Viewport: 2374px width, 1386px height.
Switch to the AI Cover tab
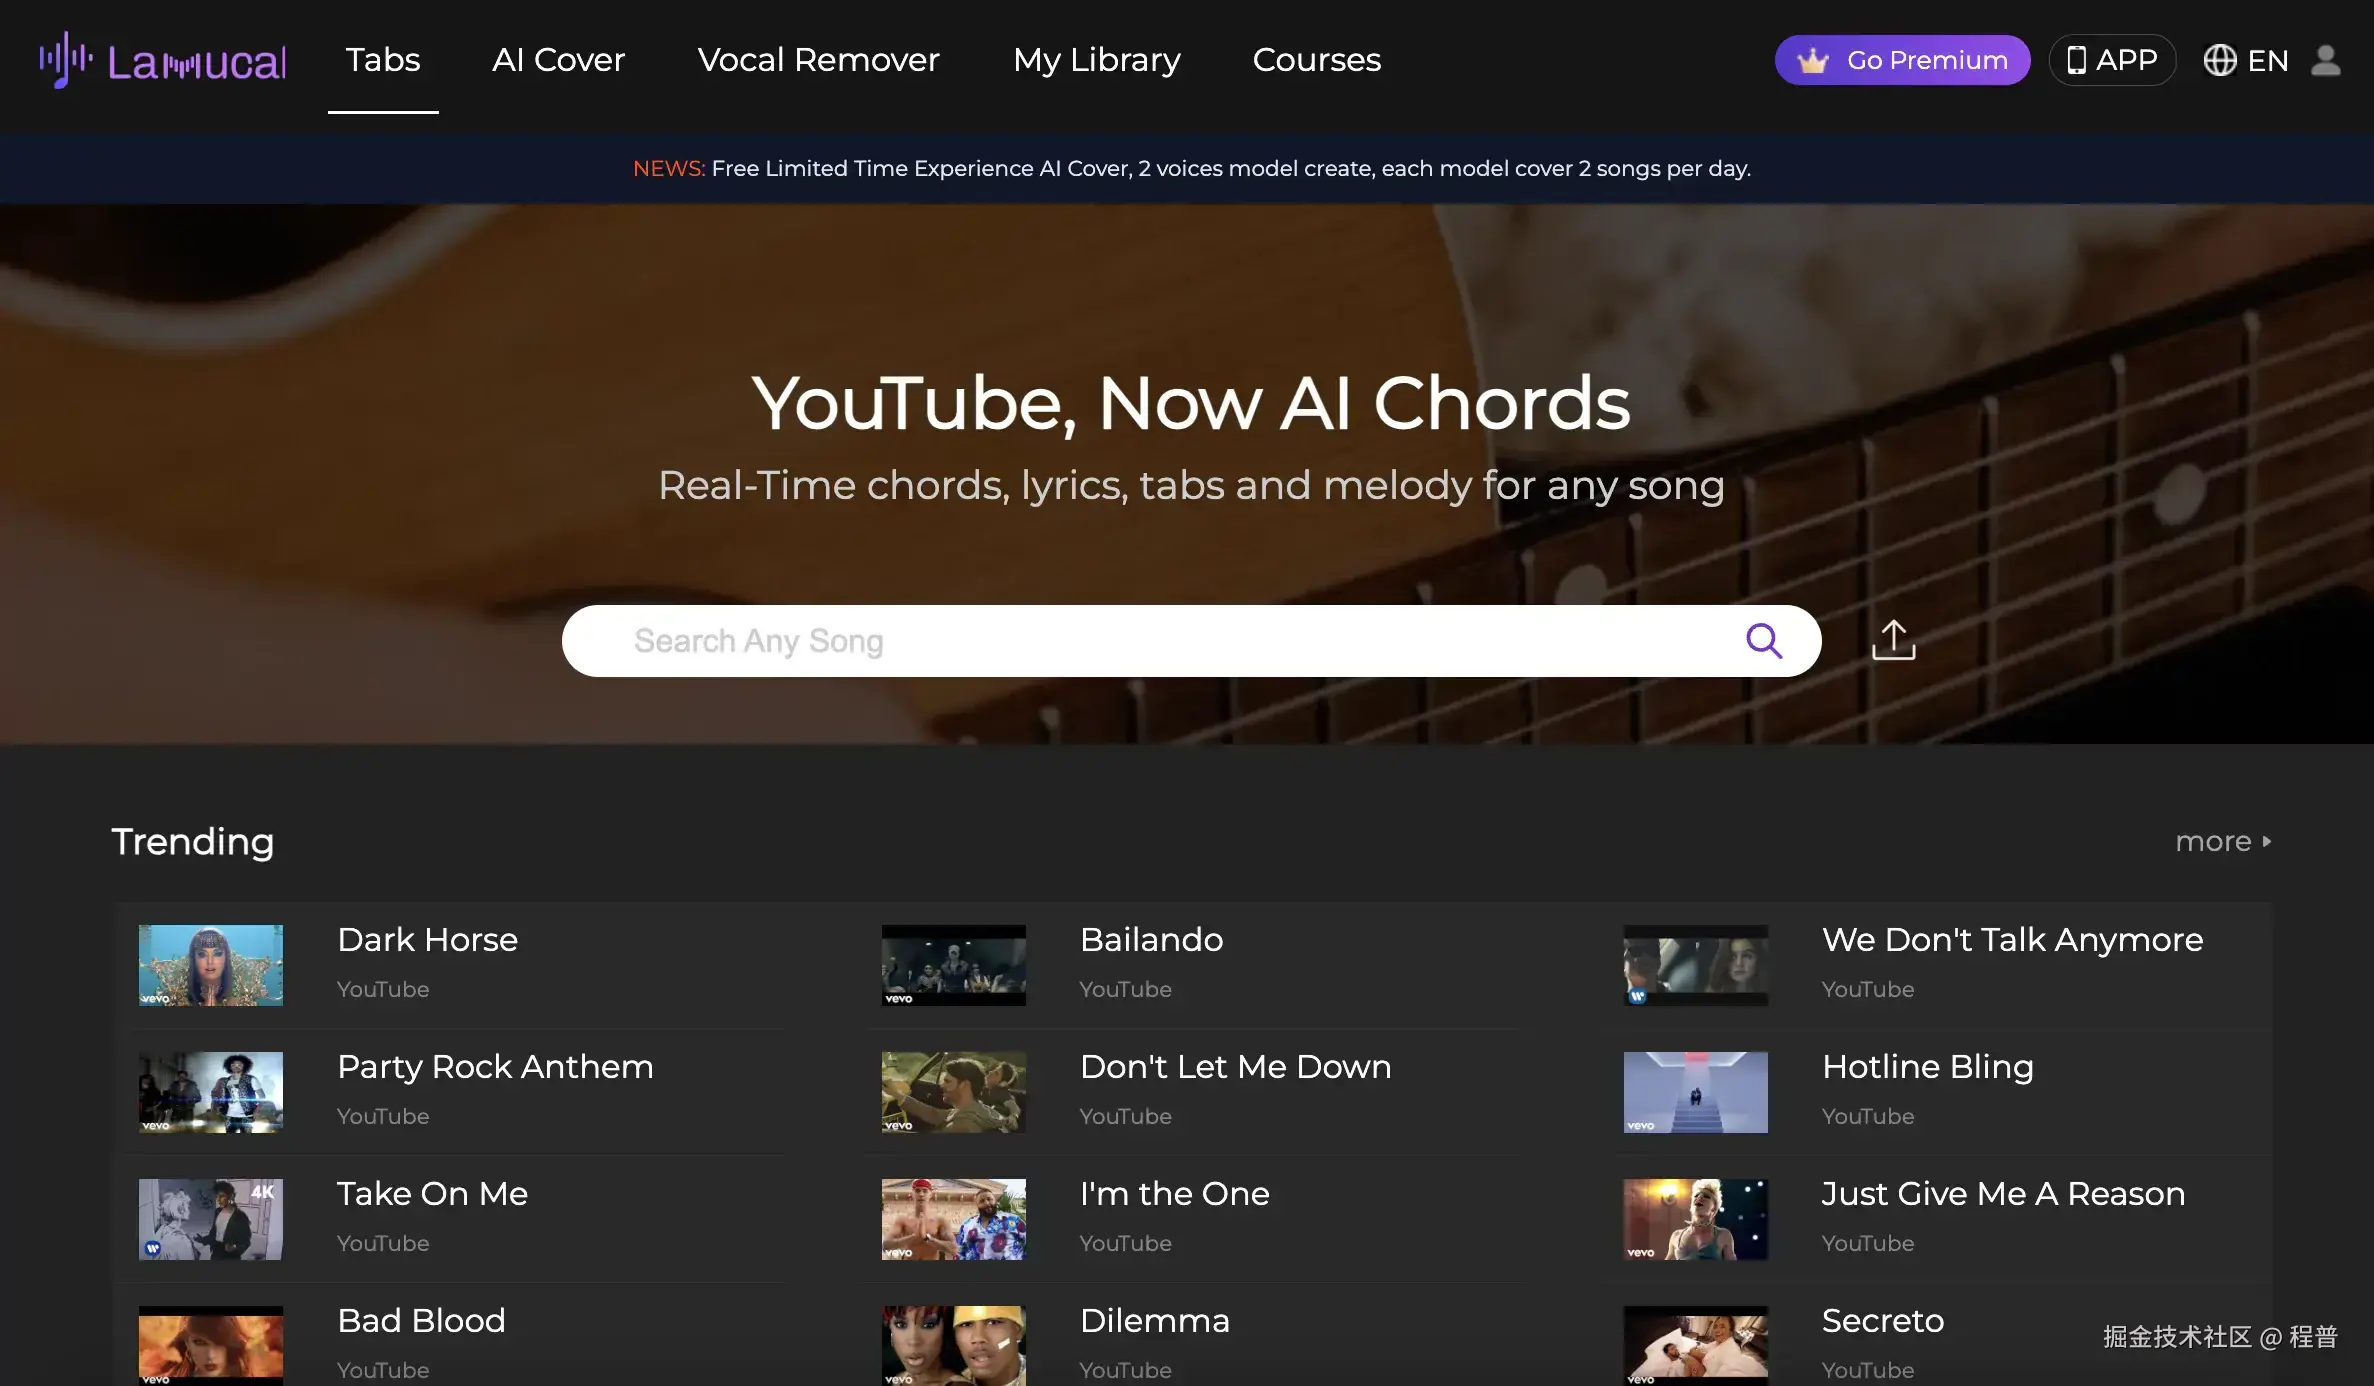[x=558, y=60]
